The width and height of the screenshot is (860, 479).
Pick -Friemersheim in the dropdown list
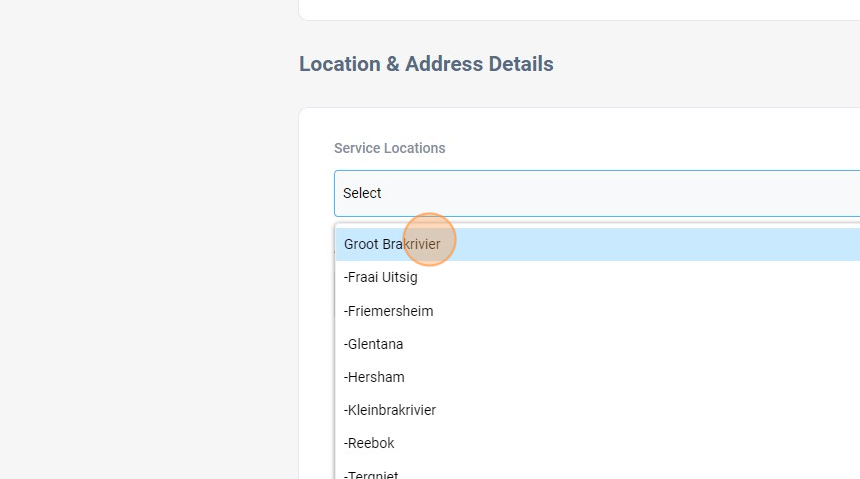(389, 311)
